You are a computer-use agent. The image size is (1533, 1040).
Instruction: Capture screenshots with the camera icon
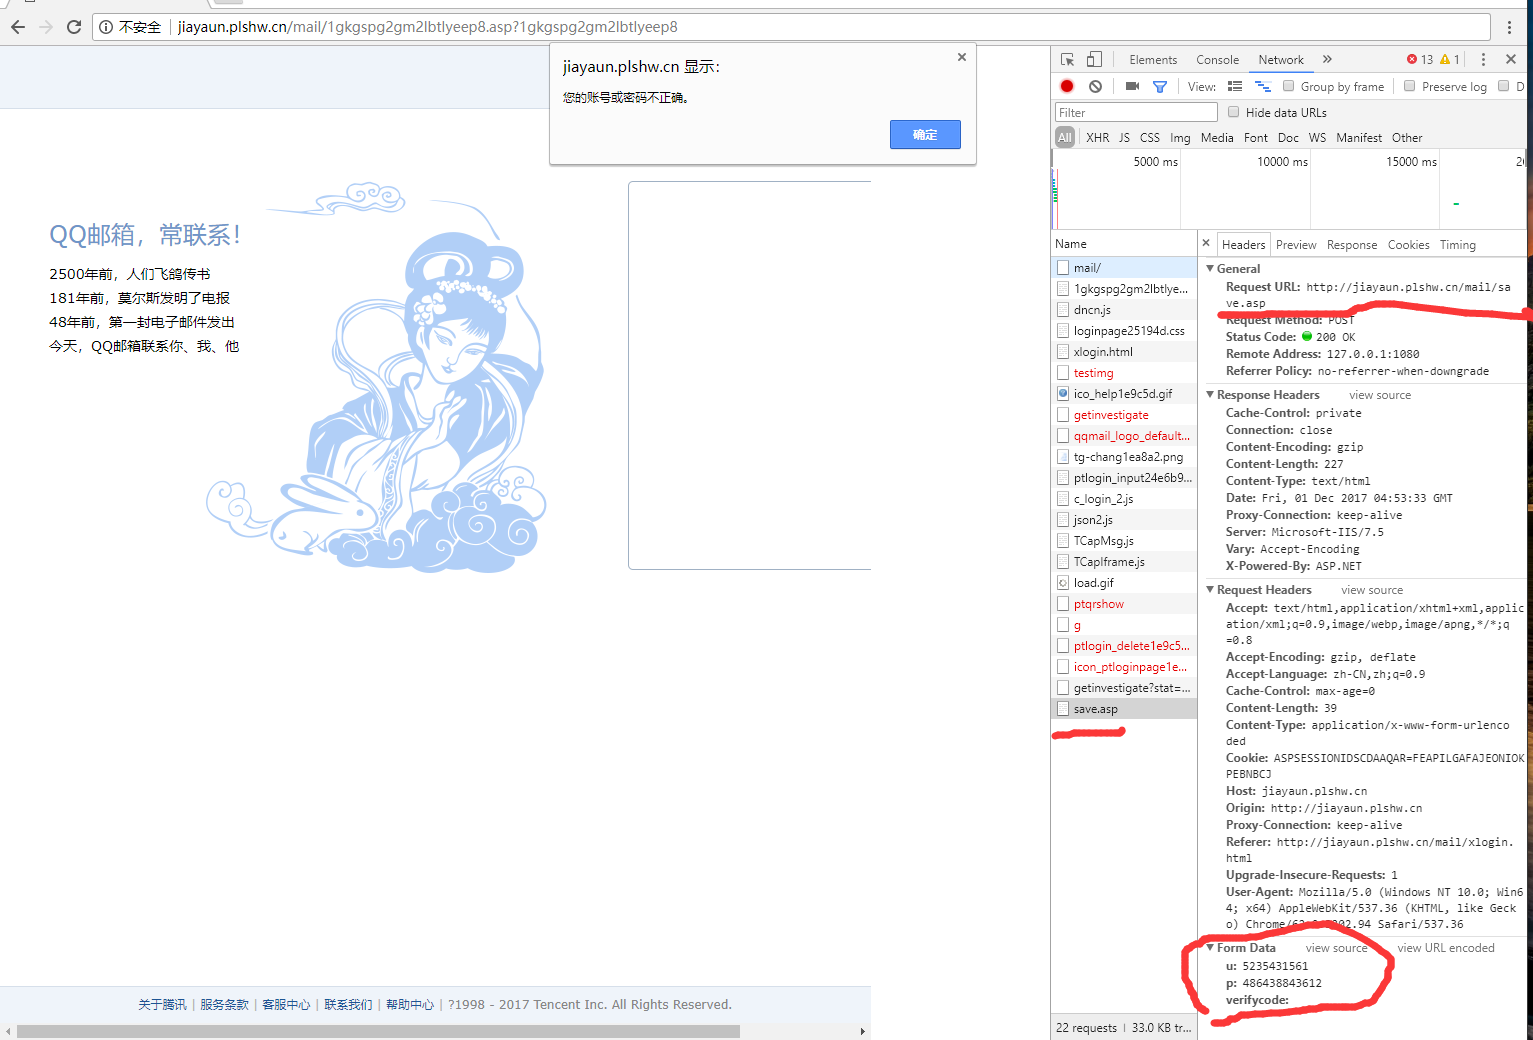click(1132, 86)
